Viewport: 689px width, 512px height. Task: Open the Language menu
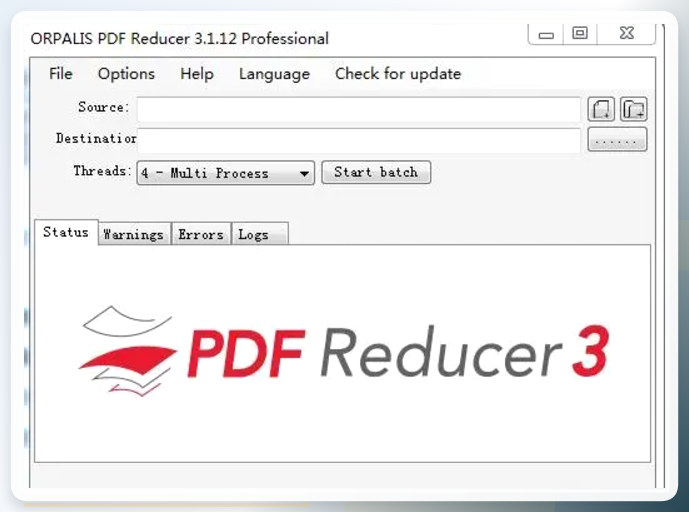275,74
